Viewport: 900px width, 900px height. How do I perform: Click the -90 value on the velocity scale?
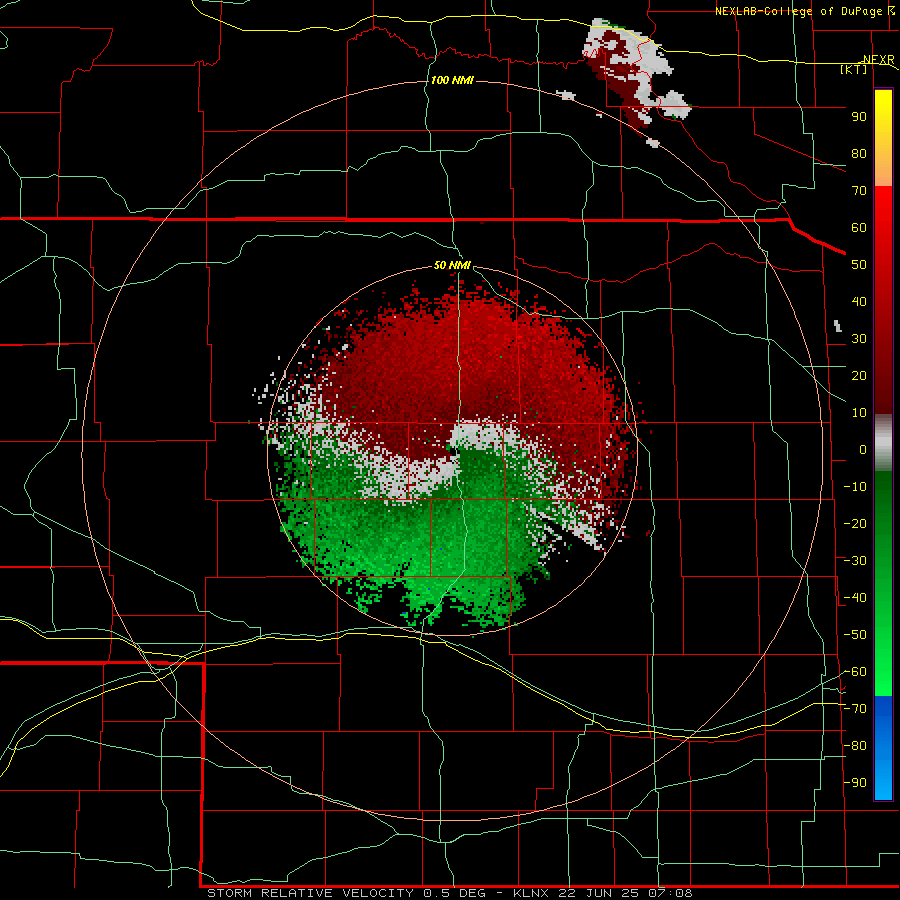click(855, 783)
